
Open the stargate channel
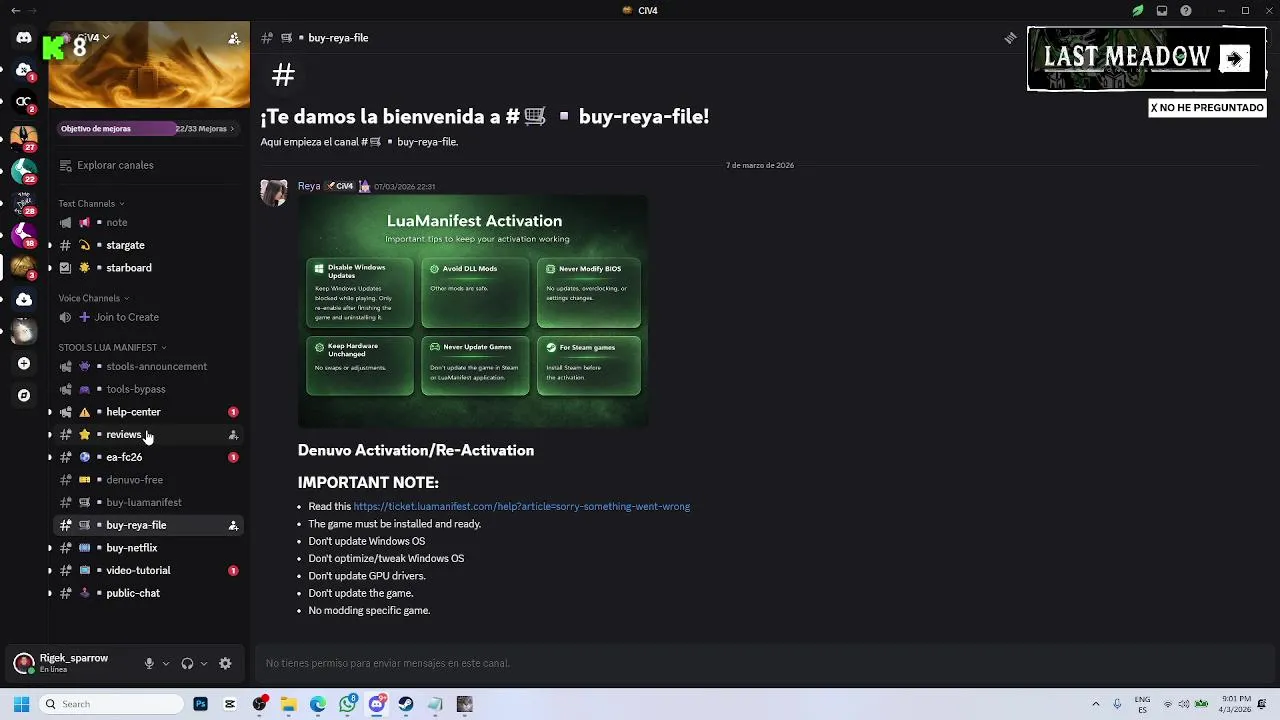pos(146,245)
